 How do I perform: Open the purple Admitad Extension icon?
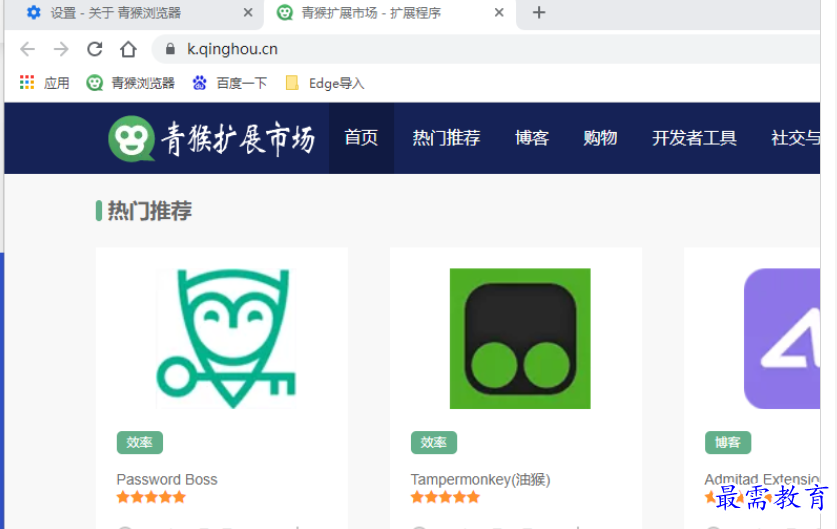[x=781, y=339]
